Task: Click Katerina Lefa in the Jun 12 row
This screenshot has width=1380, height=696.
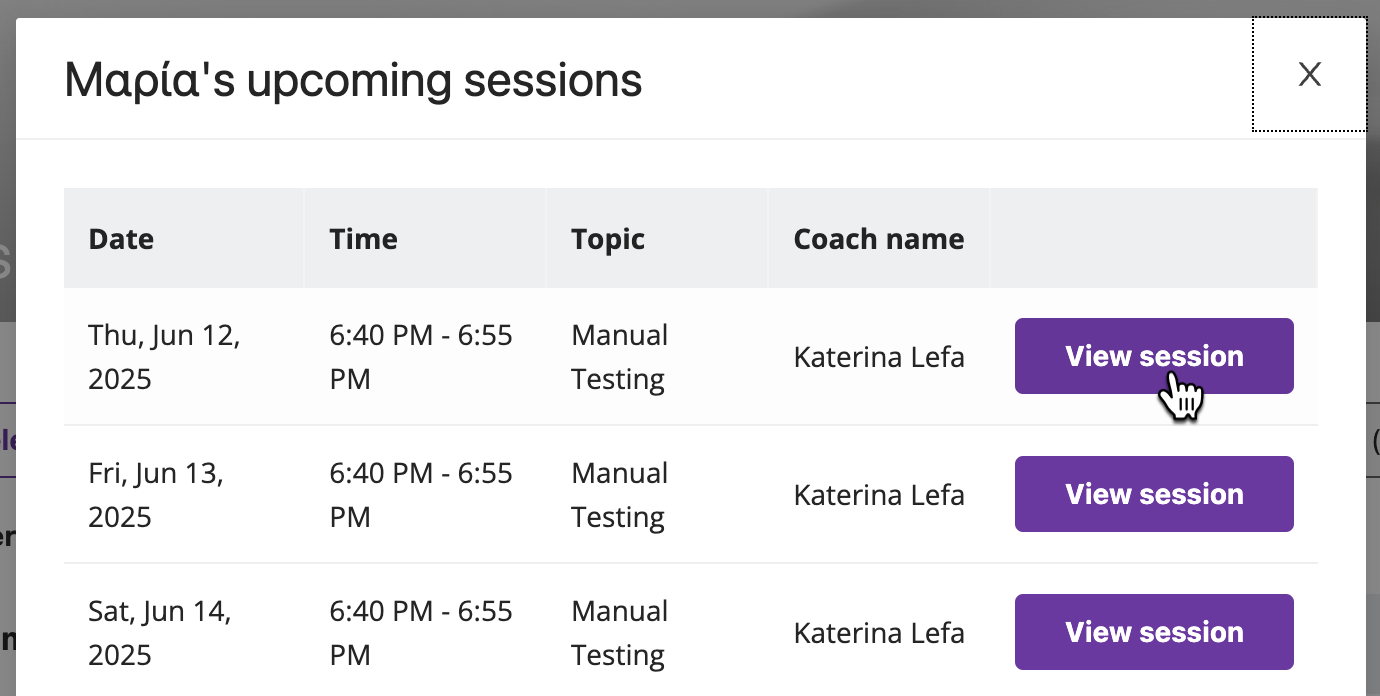Action: [x=879, y=357]
